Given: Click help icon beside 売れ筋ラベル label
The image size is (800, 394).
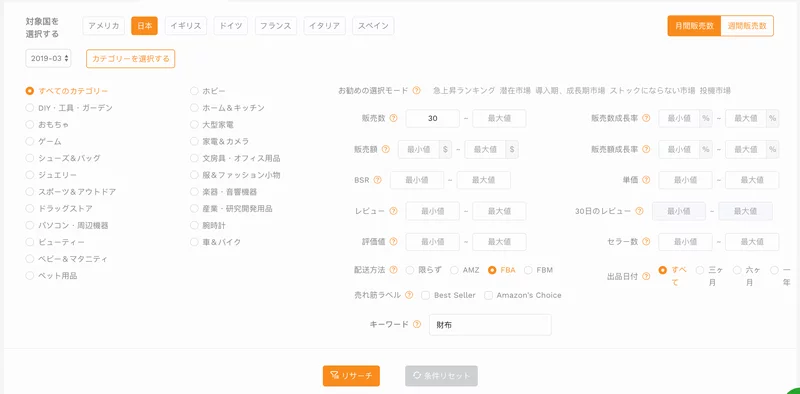Looking at the screenshot, I should [409, 295].
